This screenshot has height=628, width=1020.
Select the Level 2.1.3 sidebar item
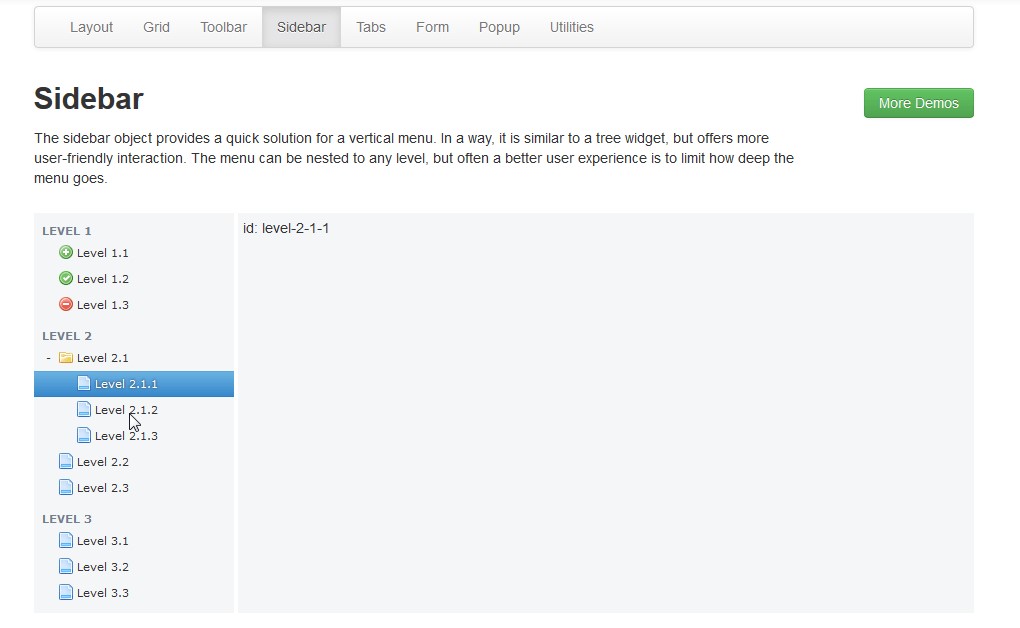(x=126, y=436)
